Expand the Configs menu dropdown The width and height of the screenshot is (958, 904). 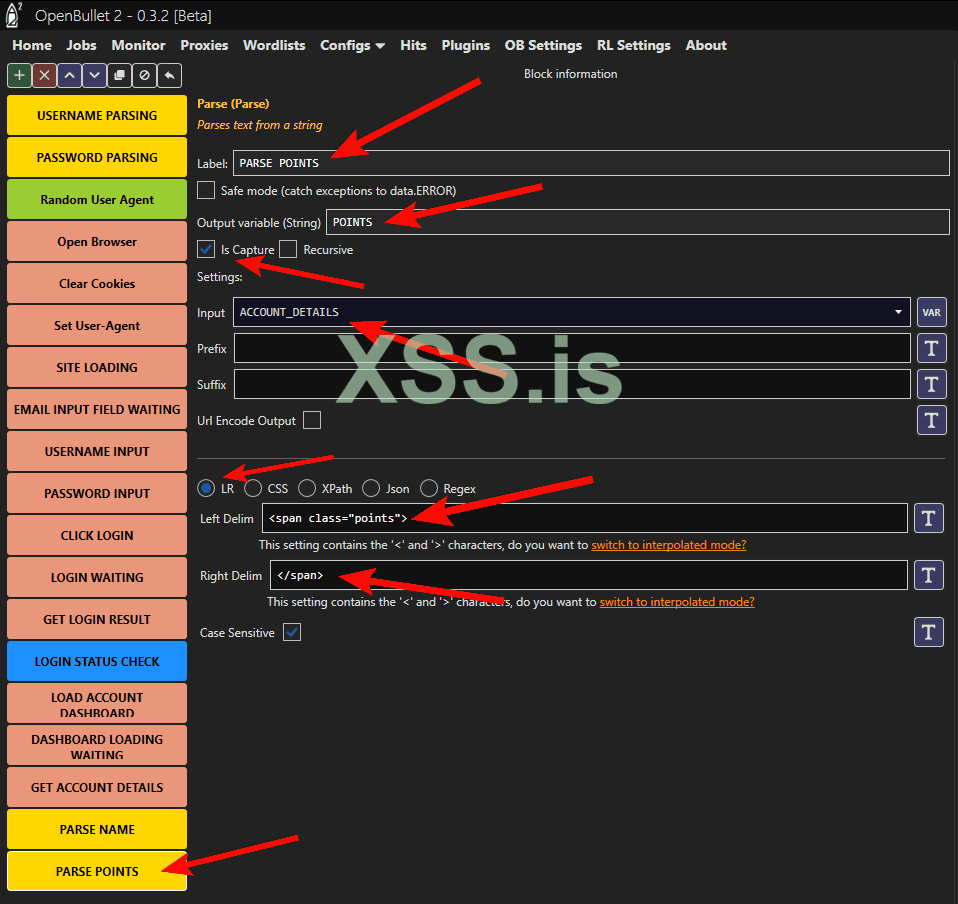[x=352, y=45]
